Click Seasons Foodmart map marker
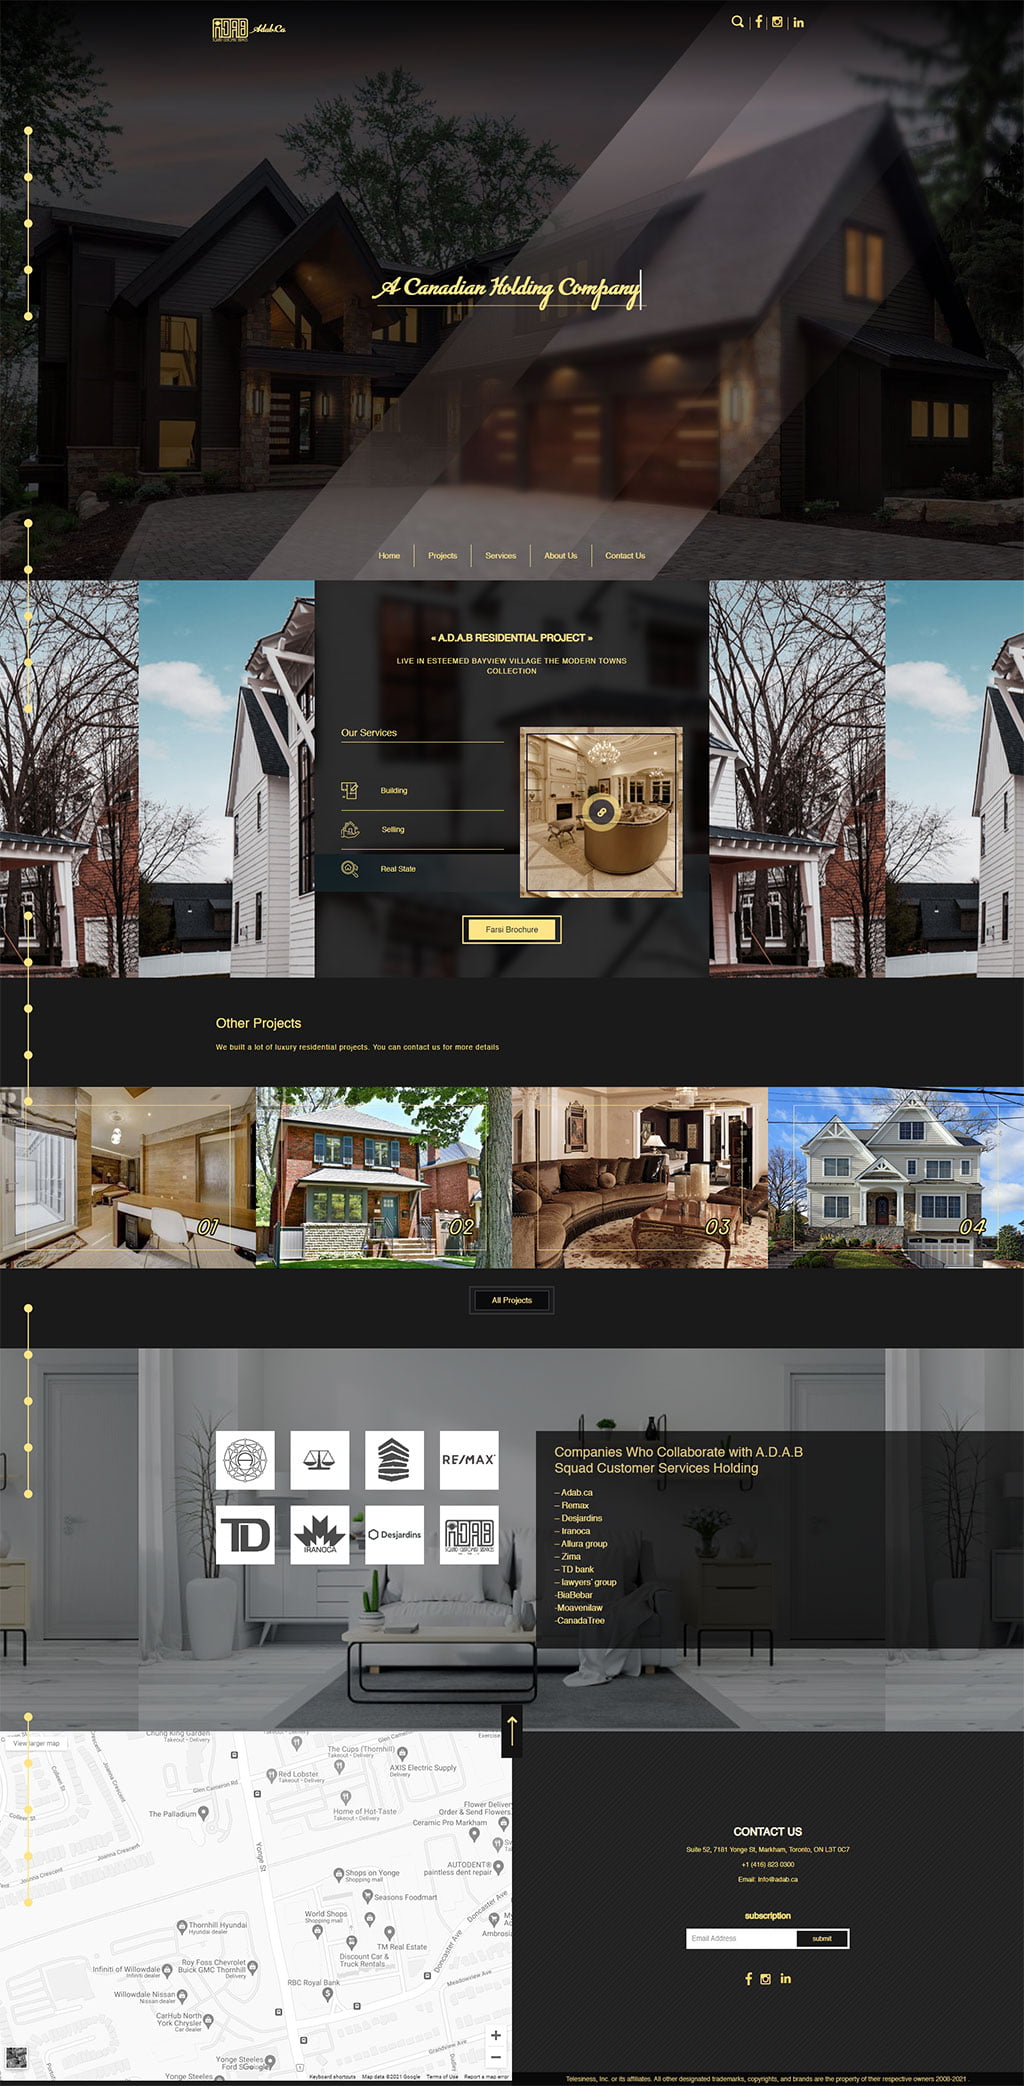This screenshot has height=2086, width=1024. click(366, 1897)
